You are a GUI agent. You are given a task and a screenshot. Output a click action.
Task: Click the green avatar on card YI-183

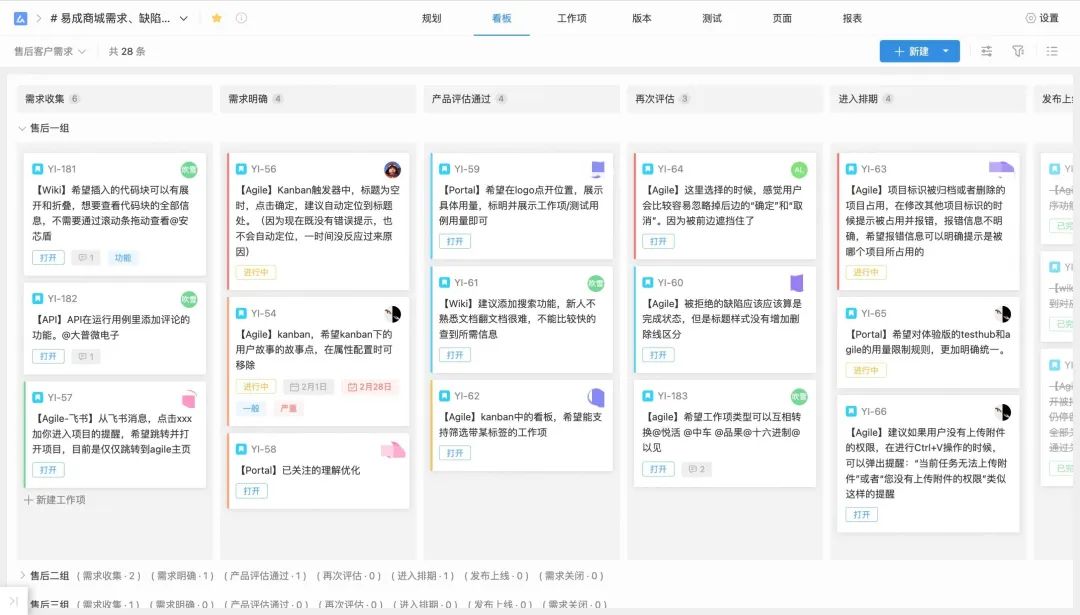(799, 397)
